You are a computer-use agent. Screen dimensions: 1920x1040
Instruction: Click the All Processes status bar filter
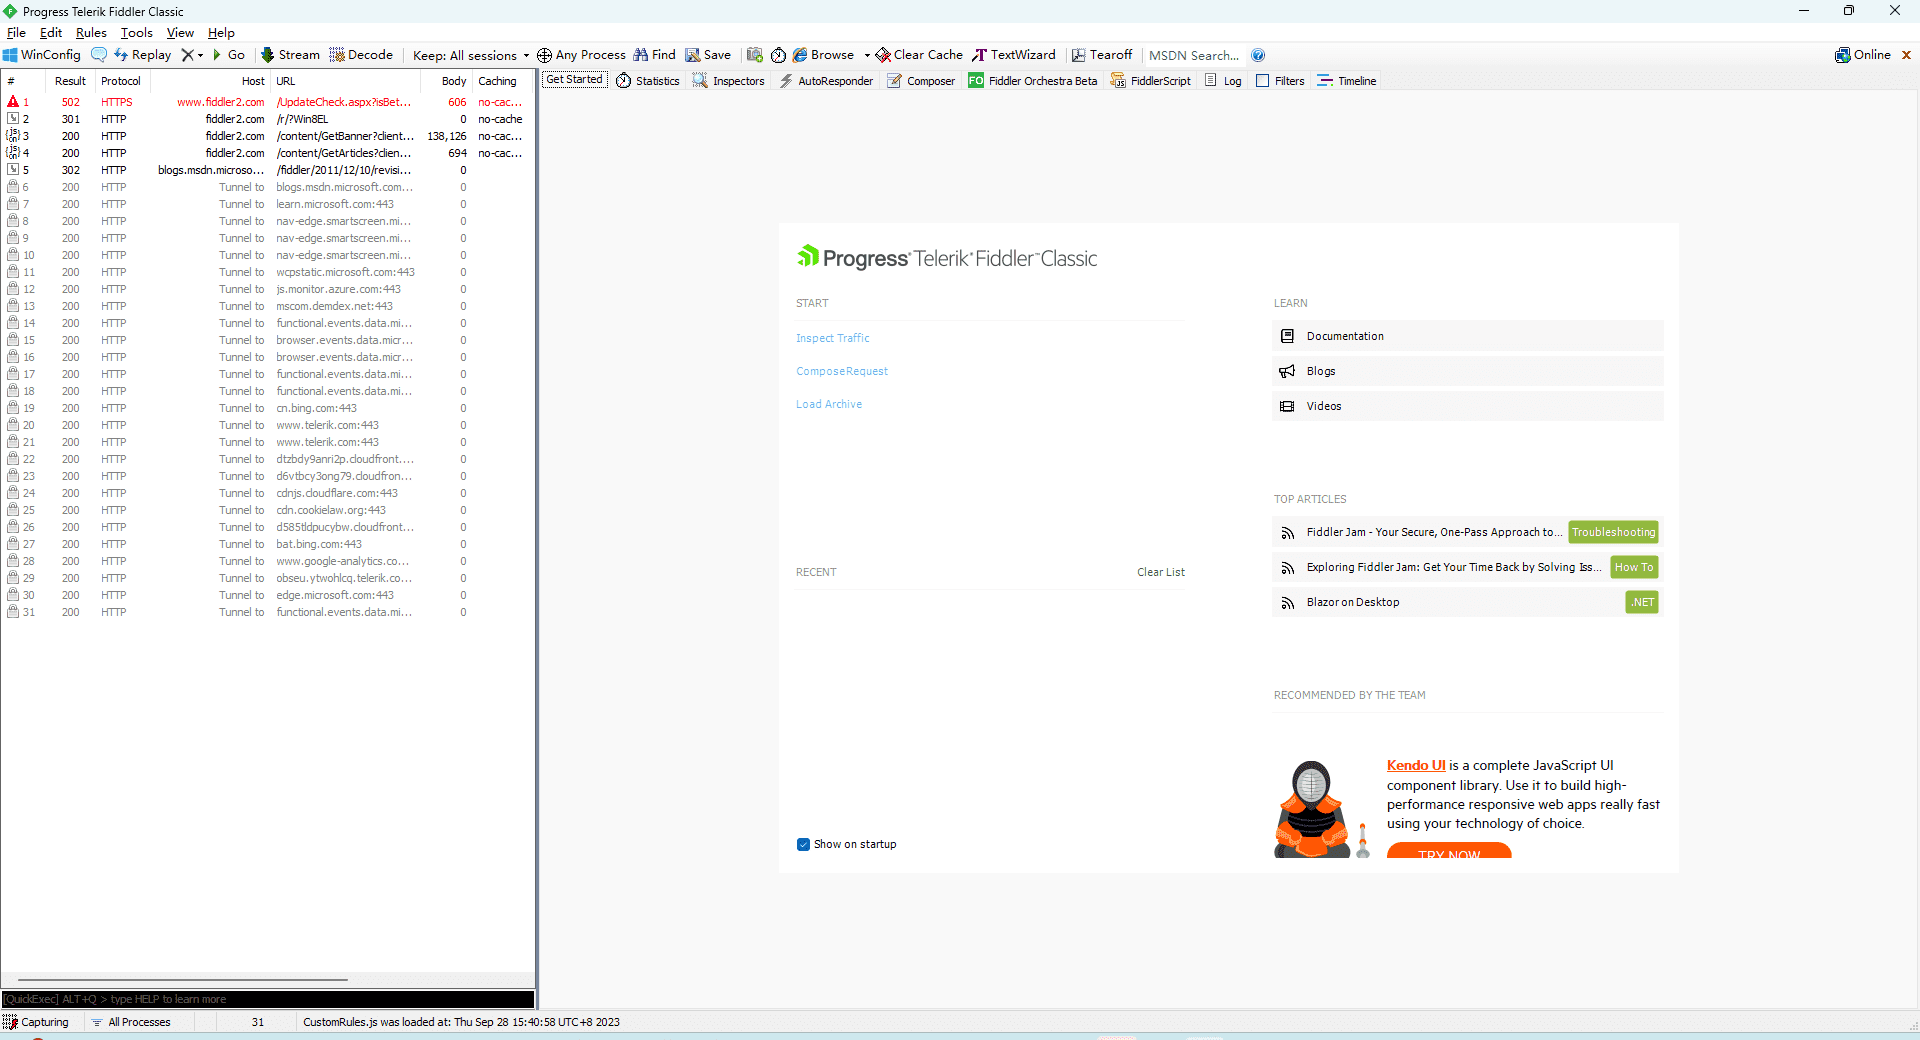131,1022
